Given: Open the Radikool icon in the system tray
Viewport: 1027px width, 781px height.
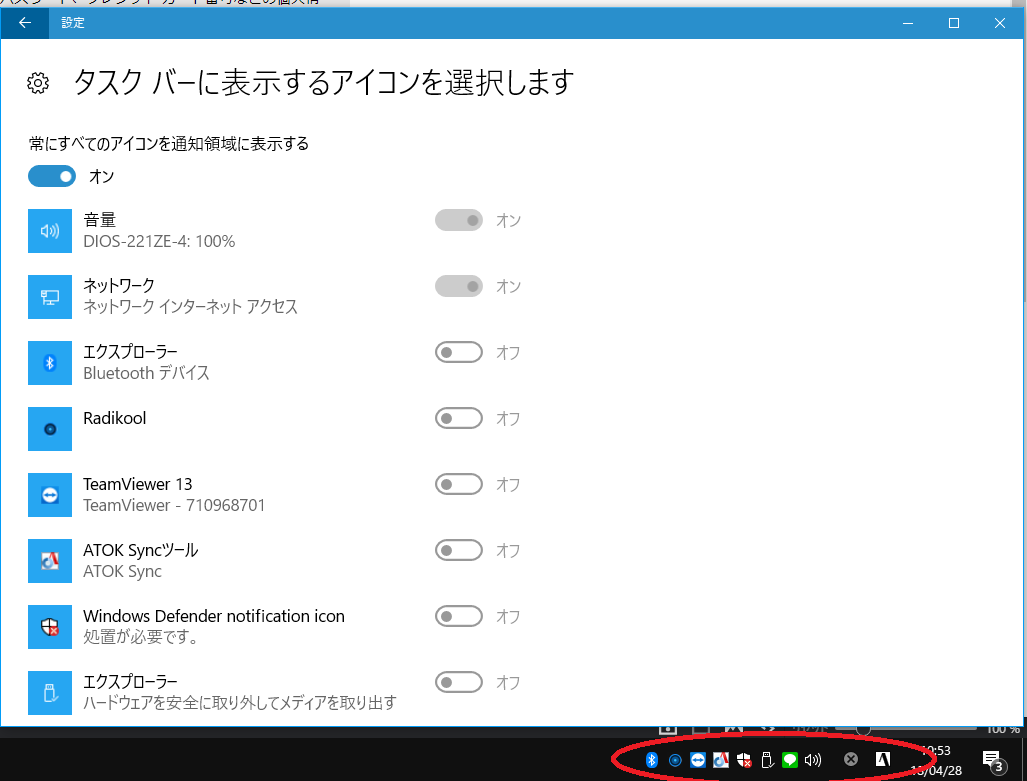Looking at the screenshot, I should 675,760.
